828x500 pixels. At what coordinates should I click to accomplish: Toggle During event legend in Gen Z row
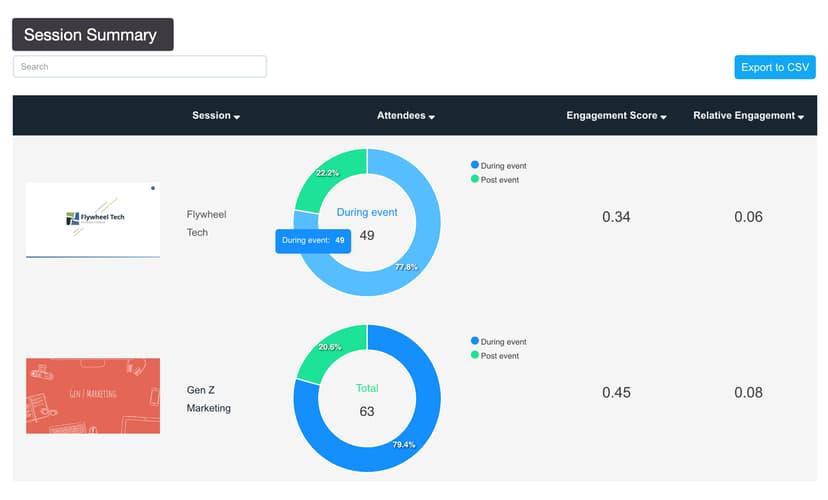coord(498,342)
